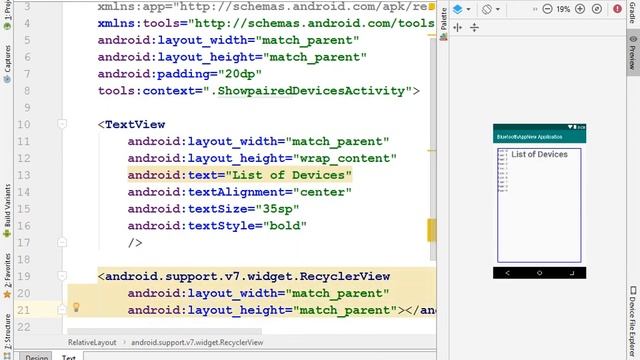Screen dimensions: 640x360
Task: Click the <TextView opening tag
Action: click(131, 124)
